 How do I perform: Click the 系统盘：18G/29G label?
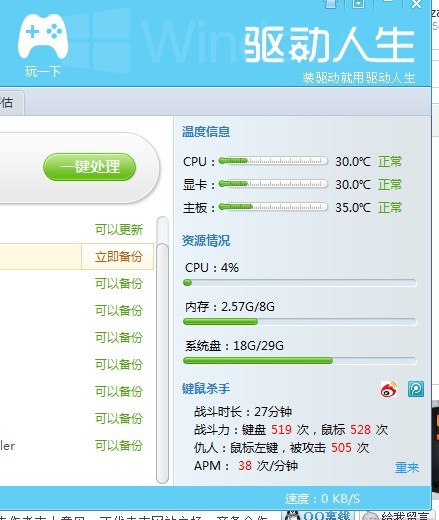234,346
